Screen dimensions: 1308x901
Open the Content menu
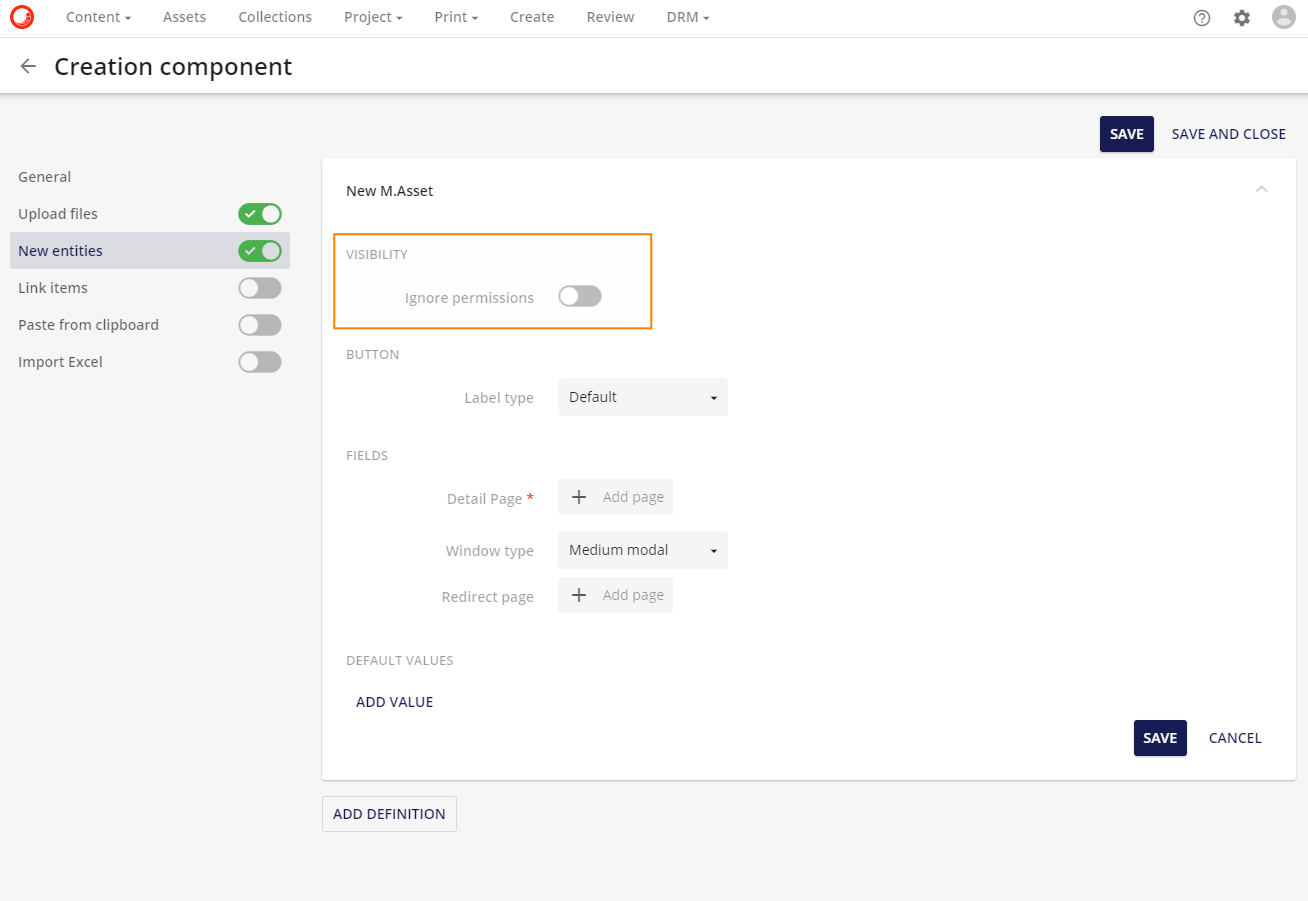click(98, 17)
